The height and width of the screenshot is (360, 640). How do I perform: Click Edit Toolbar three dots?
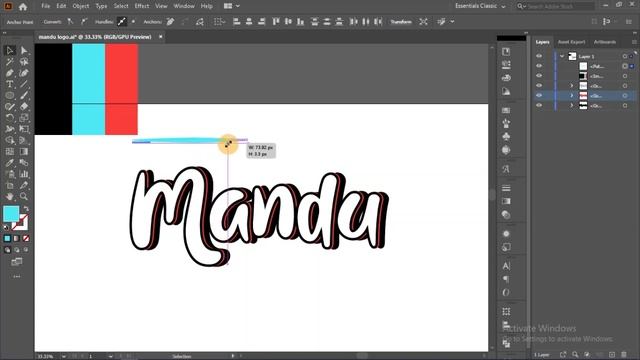tap(17, 276)
